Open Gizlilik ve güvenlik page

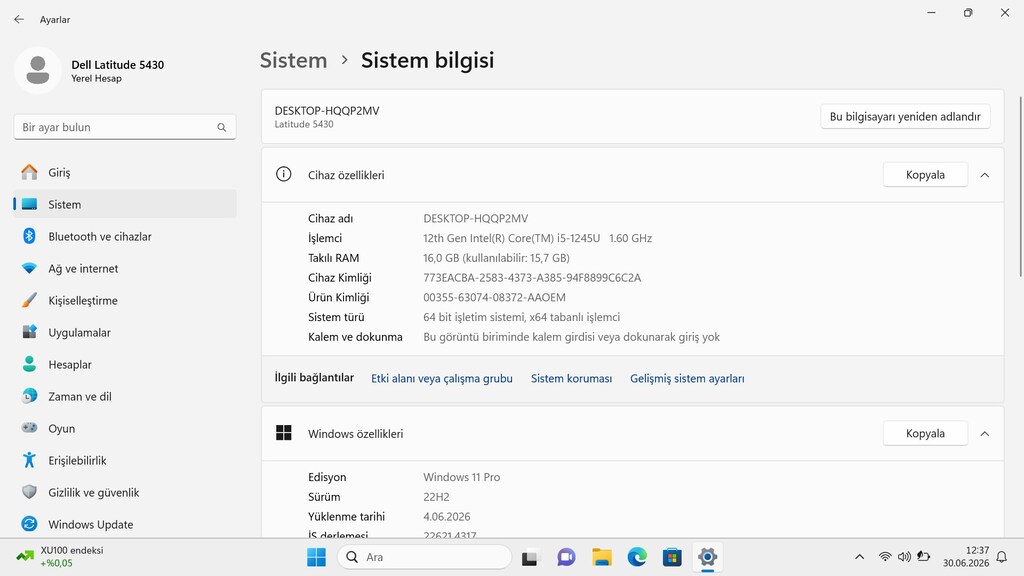tap(125, 492)
